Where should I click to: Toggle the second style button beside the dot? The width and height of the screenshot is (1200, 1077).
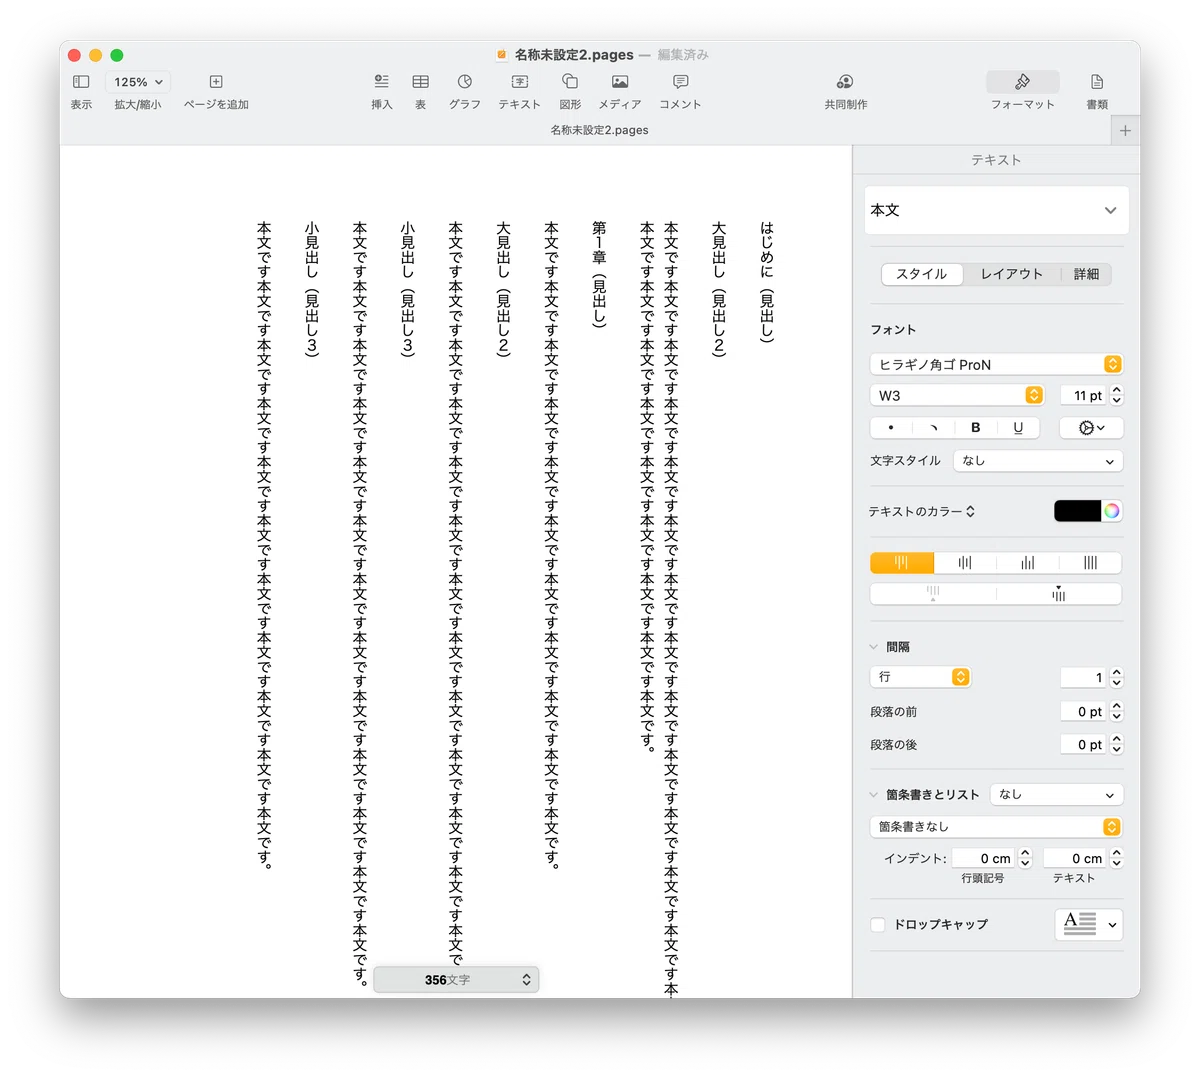coord(934,427)
